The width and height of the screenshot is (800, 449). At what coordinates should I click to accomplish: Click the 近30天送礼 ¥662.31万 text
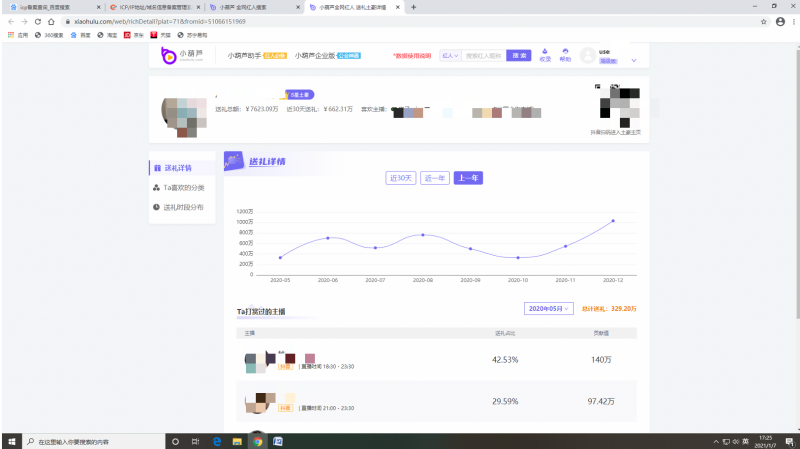[x=319, y=109]
